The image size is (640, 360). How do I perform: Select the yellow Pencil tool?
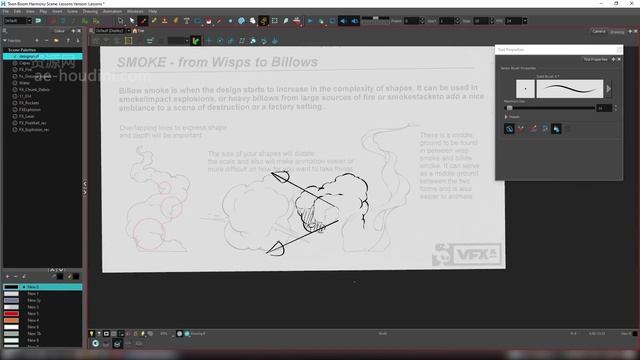pyautogui.click(x=154, y=20)
